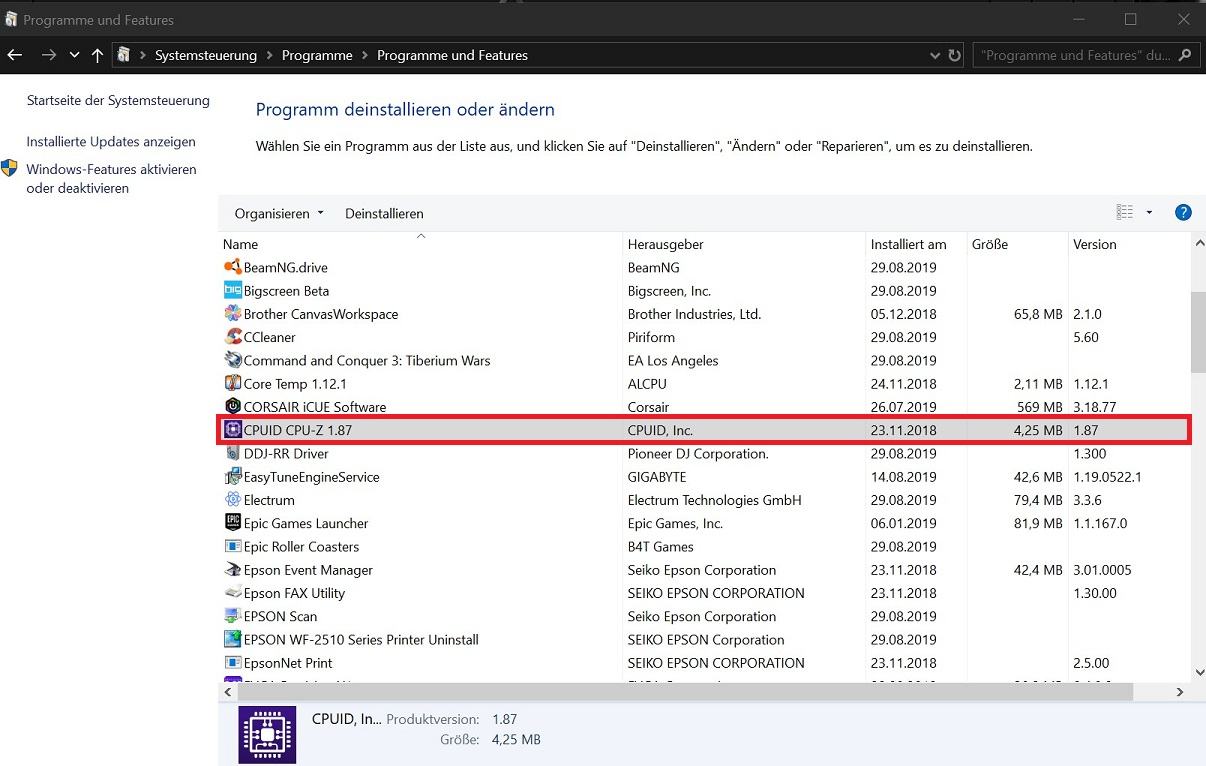Select the Pioneer DJ Corporation. cell
The image size is (1206, 766).
click(698, 454)
